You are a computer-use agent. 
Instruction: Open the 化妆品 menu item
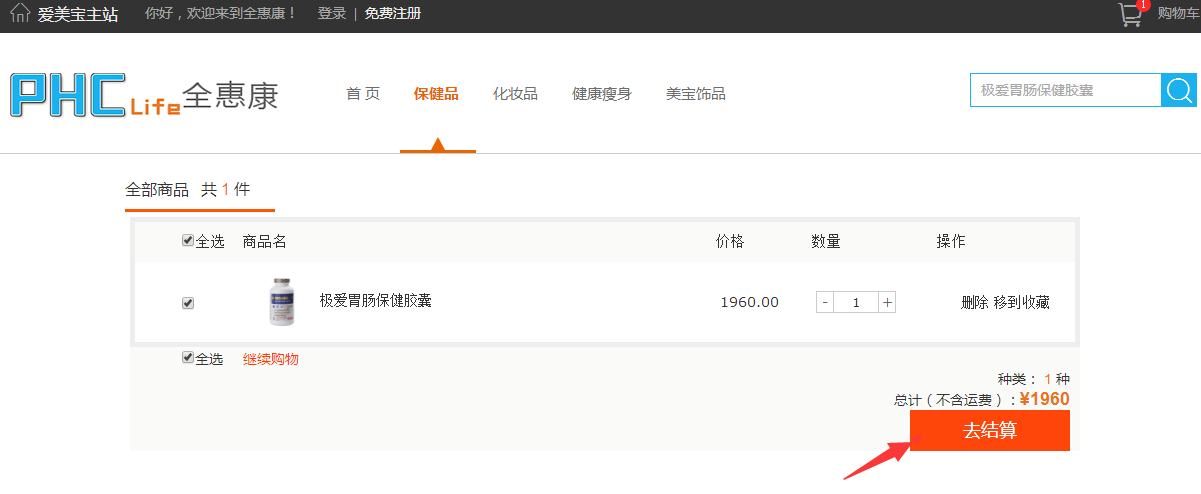tap(515, 94)
